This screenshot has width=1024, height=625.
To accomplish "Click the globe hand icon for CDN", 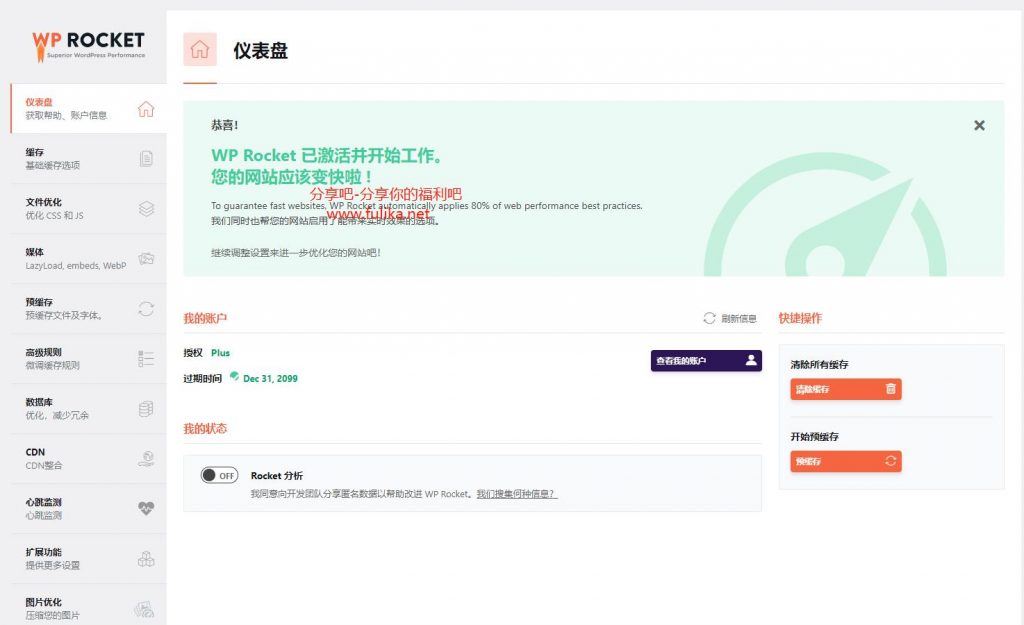I will click(x=146, y=458).
